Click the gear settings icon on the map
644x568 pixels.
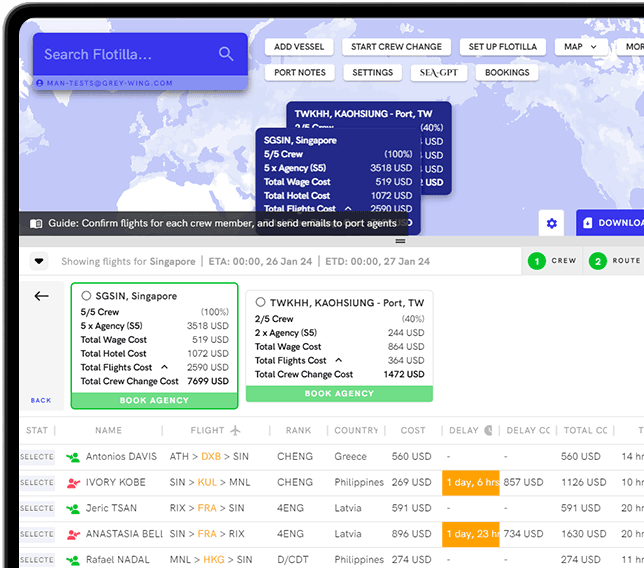552,223
